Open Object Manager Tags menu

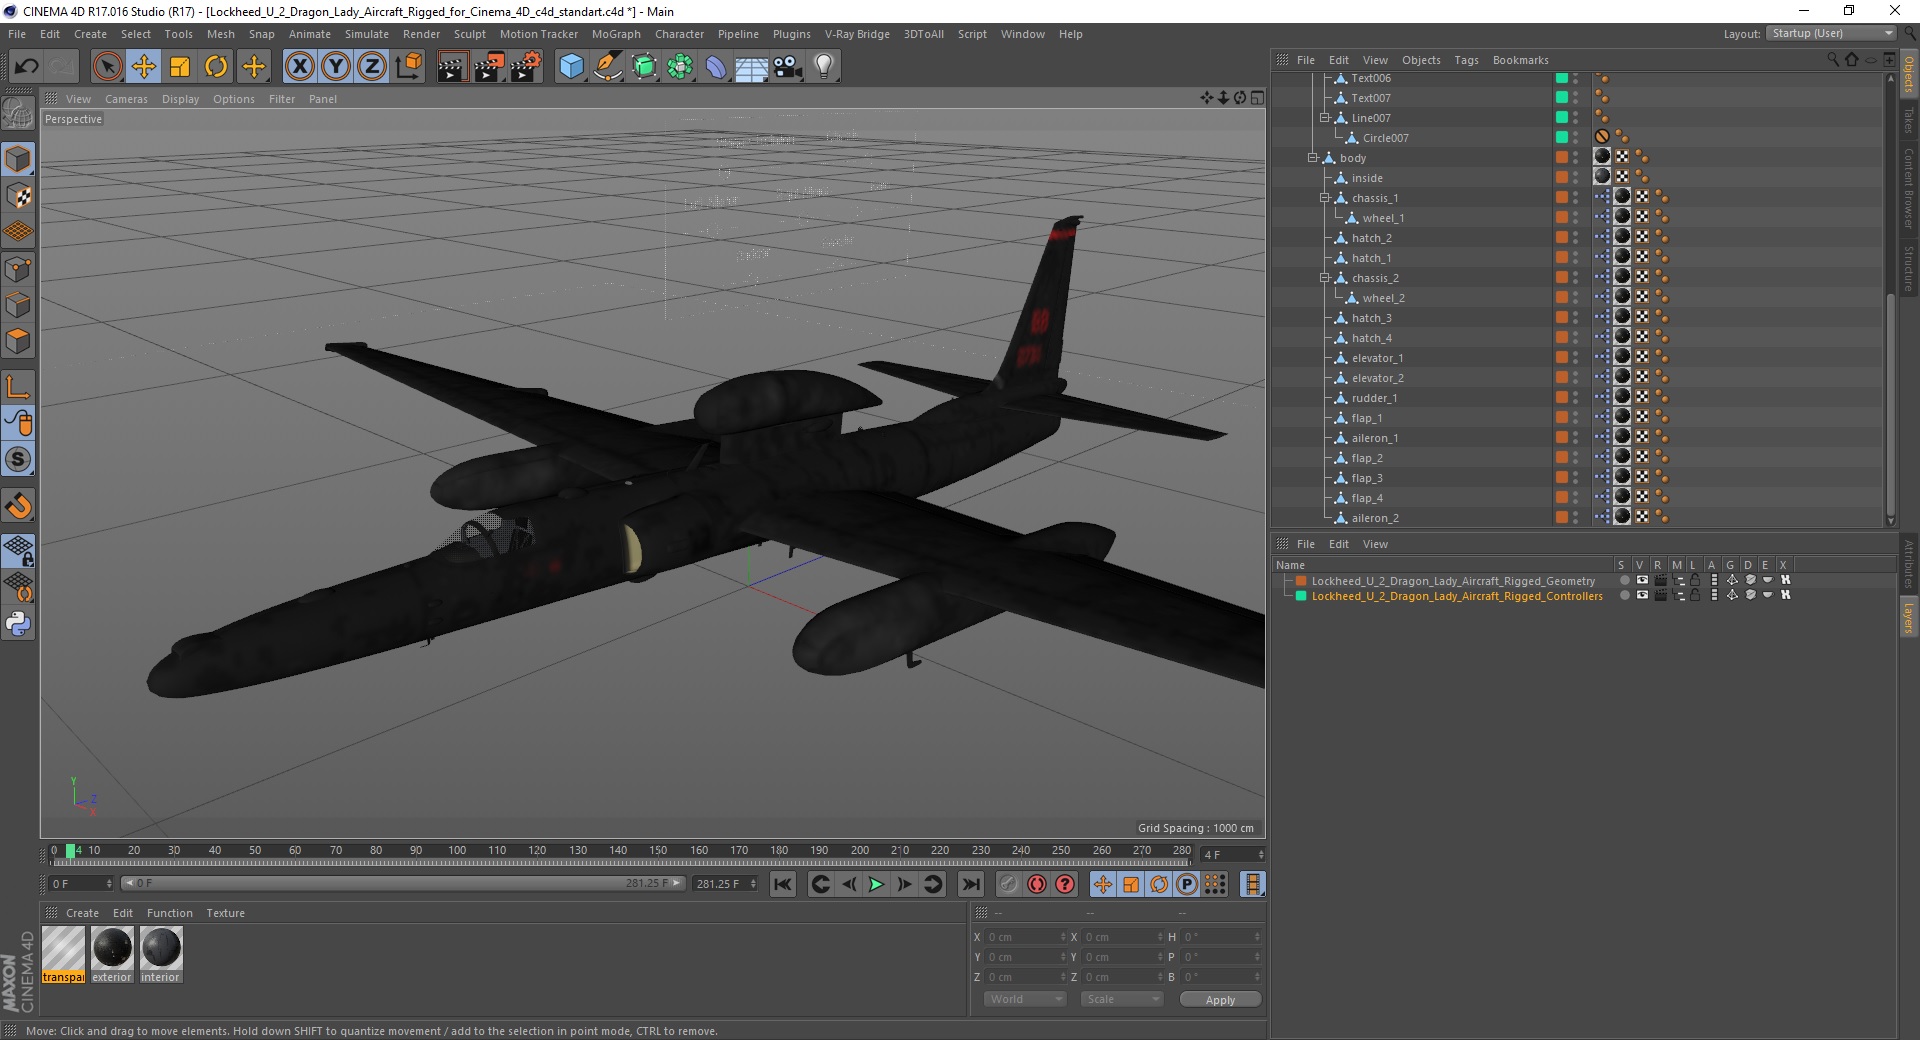(x=1466, y=60)
